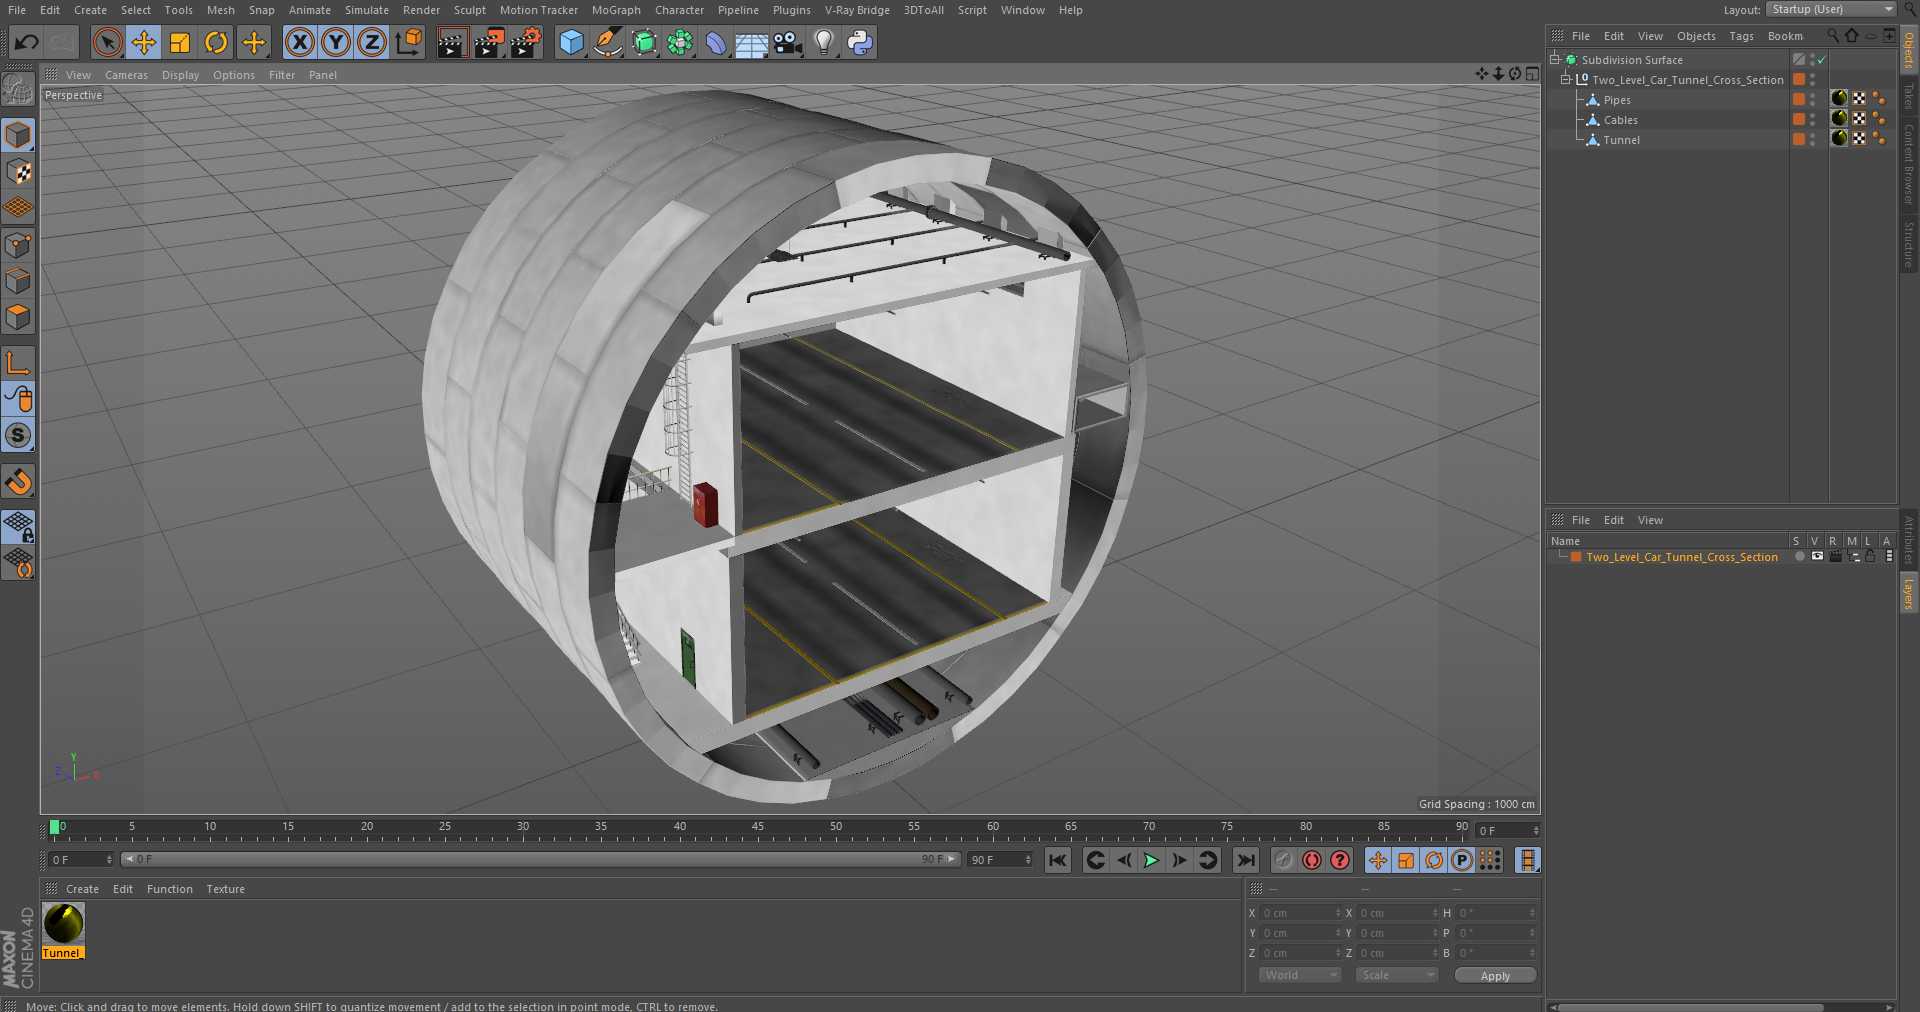The image size is (1920, 1012).
Task: Toggle layer lock for Two_Level_Car_Tunnel_Cross_Section
Action: pos(1870,556)
